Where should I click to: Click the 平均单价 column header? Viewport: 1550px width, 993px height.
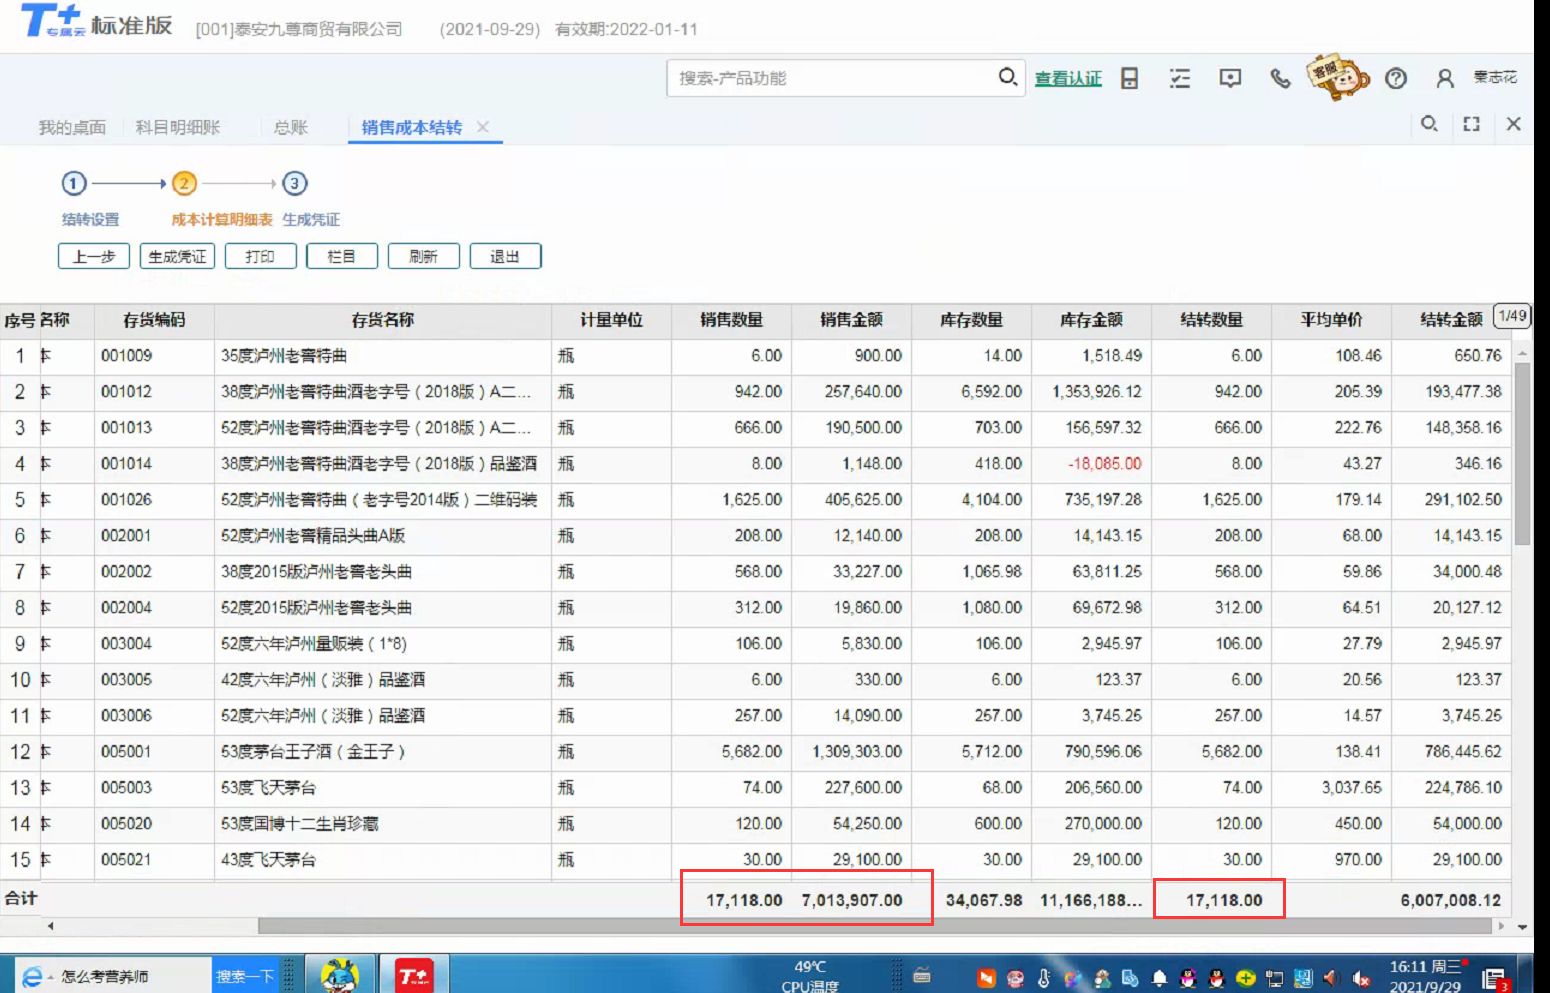click(1331, 320)
